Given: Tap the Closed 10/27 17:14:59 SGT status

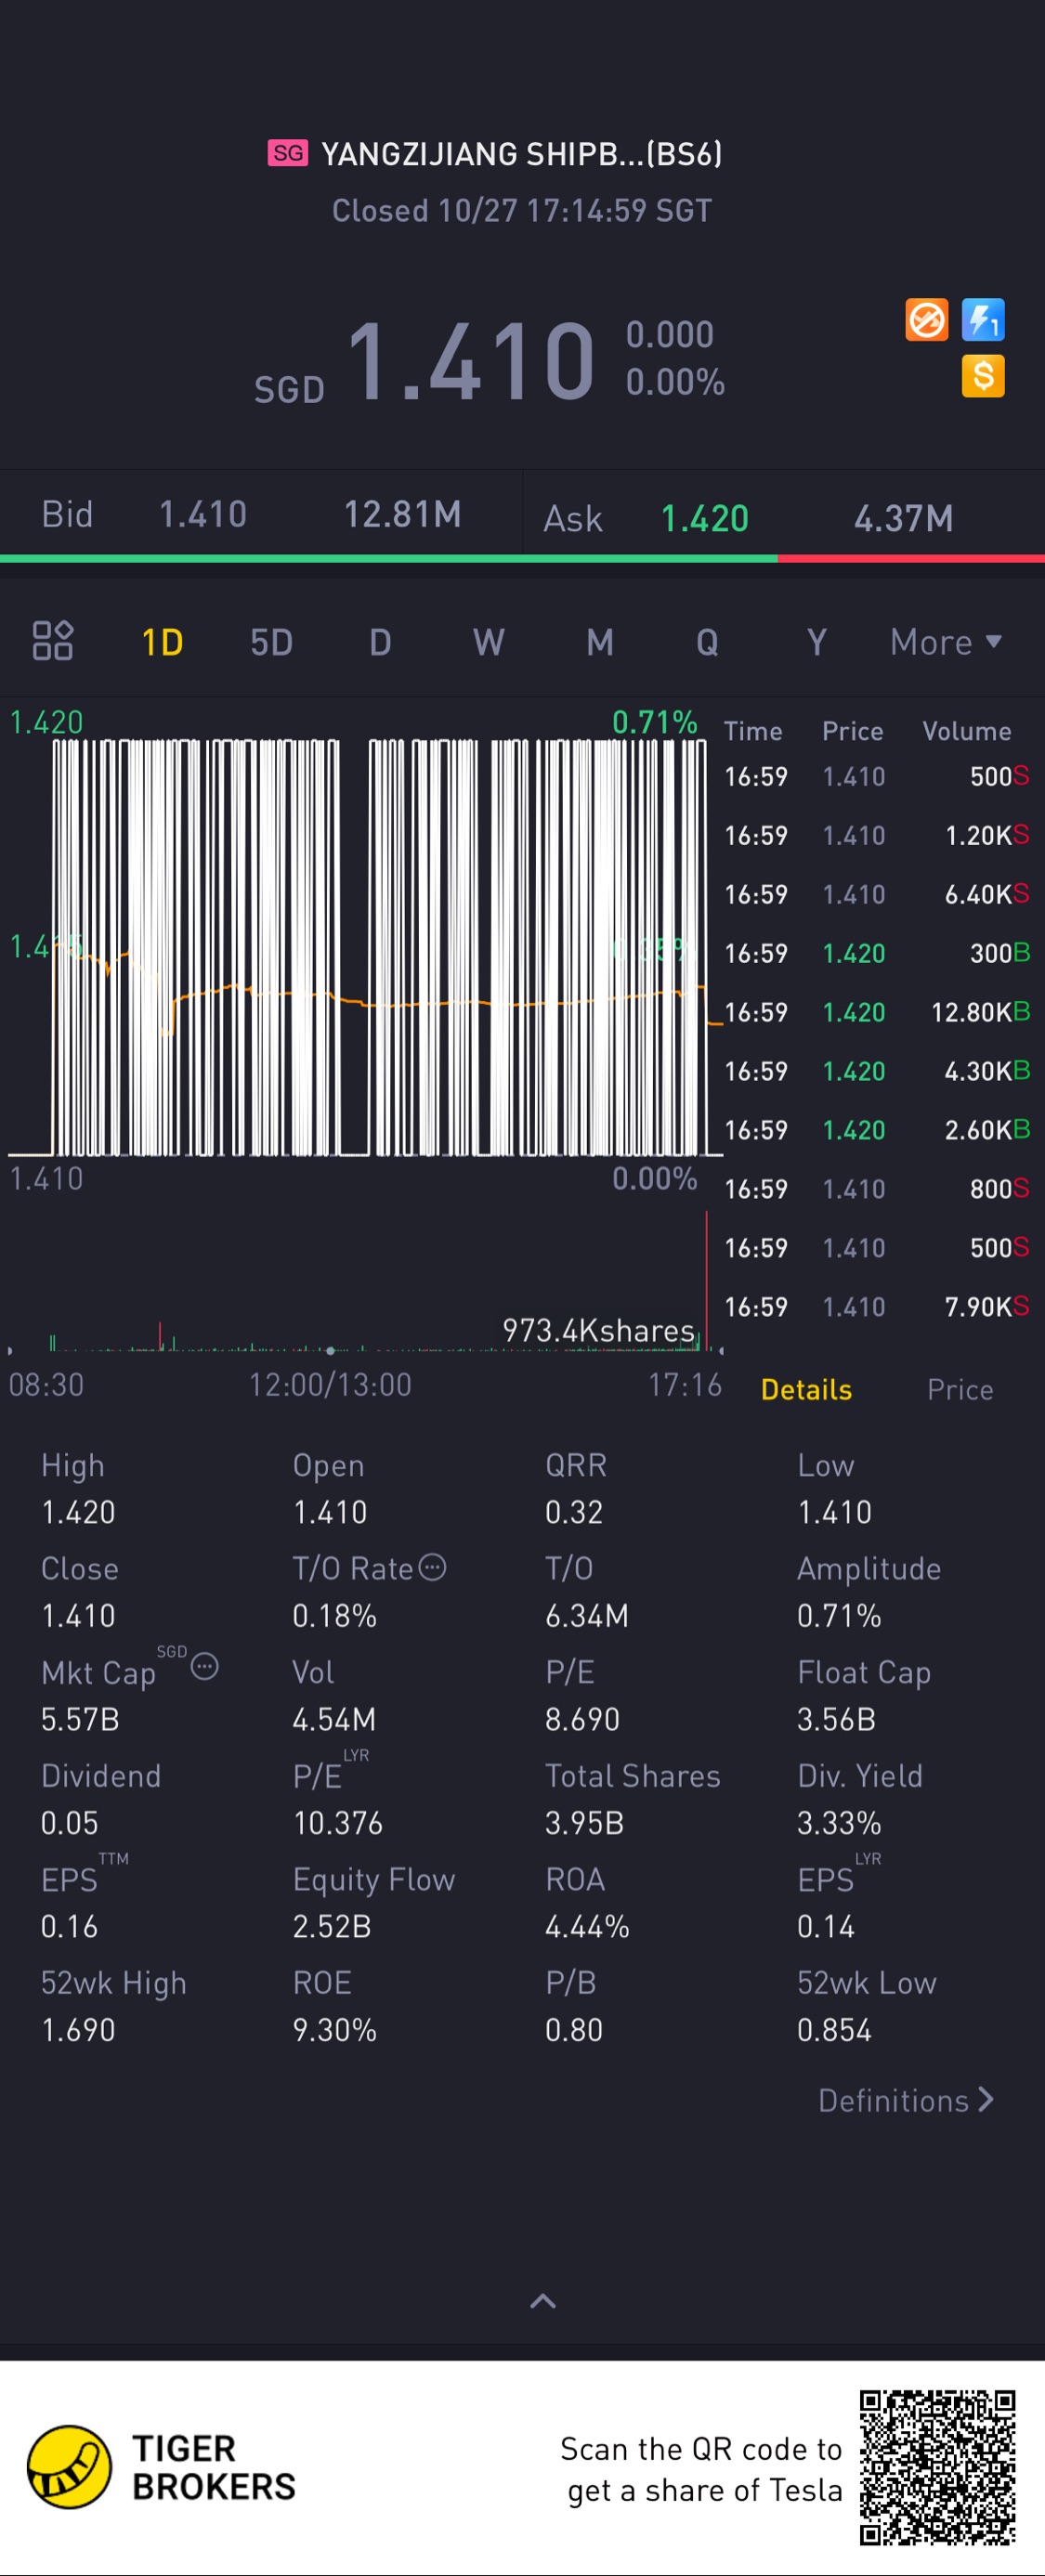Looking at the screenshot, I should (522, 210).
